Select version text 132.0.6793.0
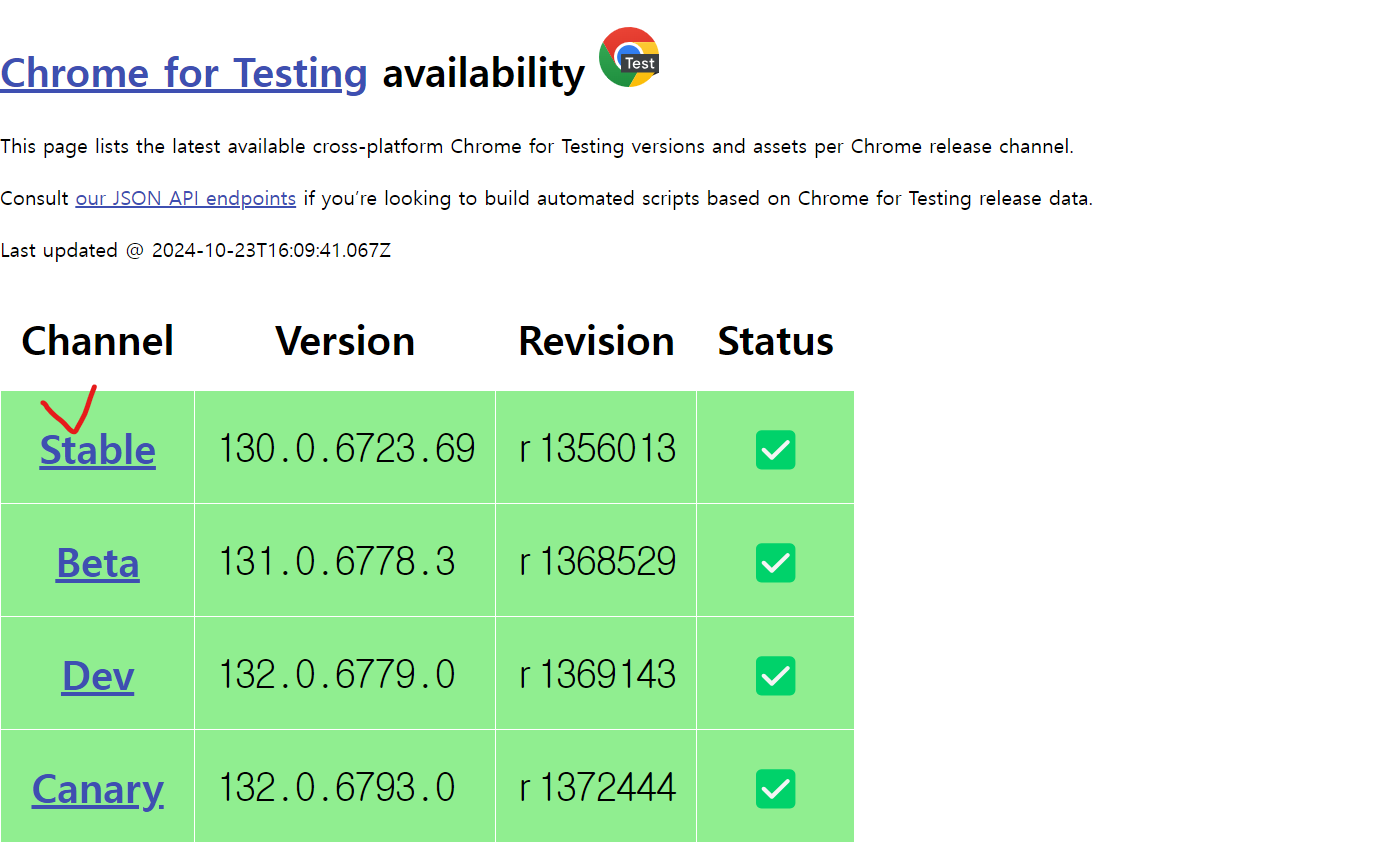This screenshot has width=1387, height=845. (337, 788)
